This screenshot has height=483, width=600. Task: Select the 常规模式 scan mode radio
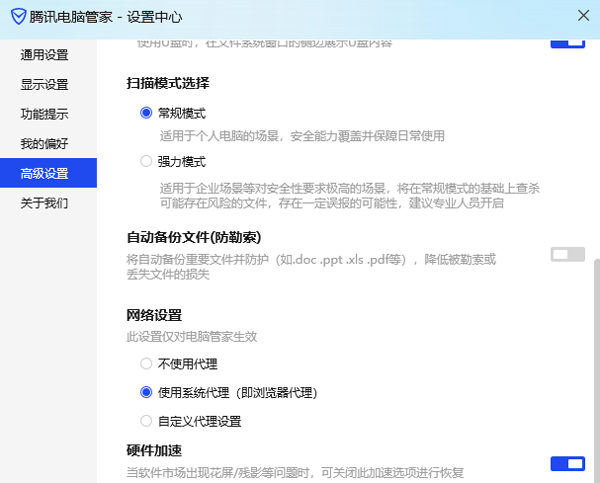coord(146,113)
